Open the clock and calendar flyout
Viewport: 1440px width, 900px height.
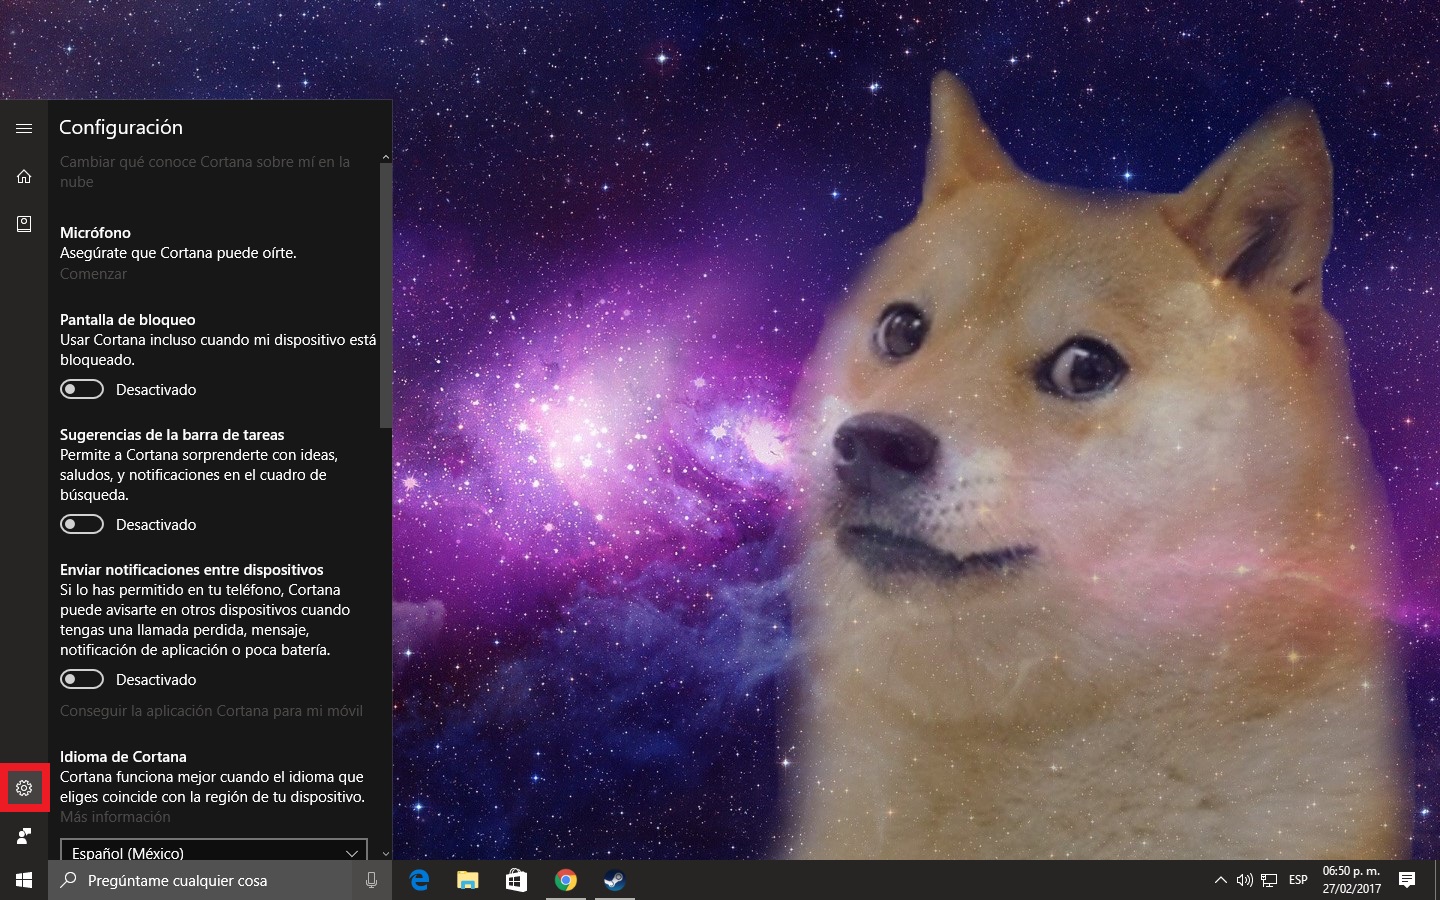pos(1351,880)
